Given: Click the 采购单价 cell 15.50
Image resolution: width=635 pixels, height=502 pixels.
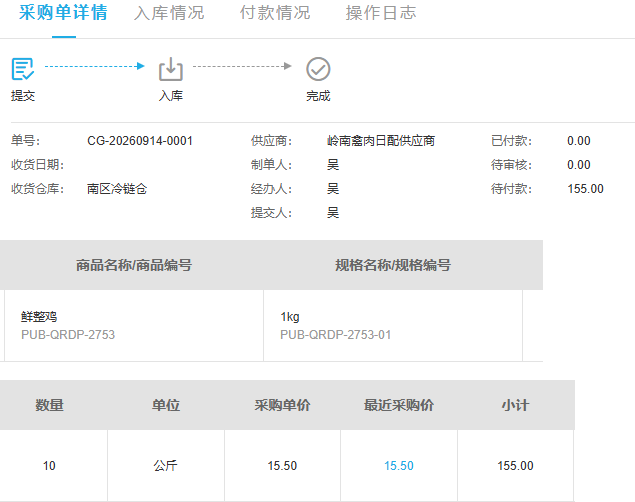Looking at the screenshot, I should [x=282, y=466].
